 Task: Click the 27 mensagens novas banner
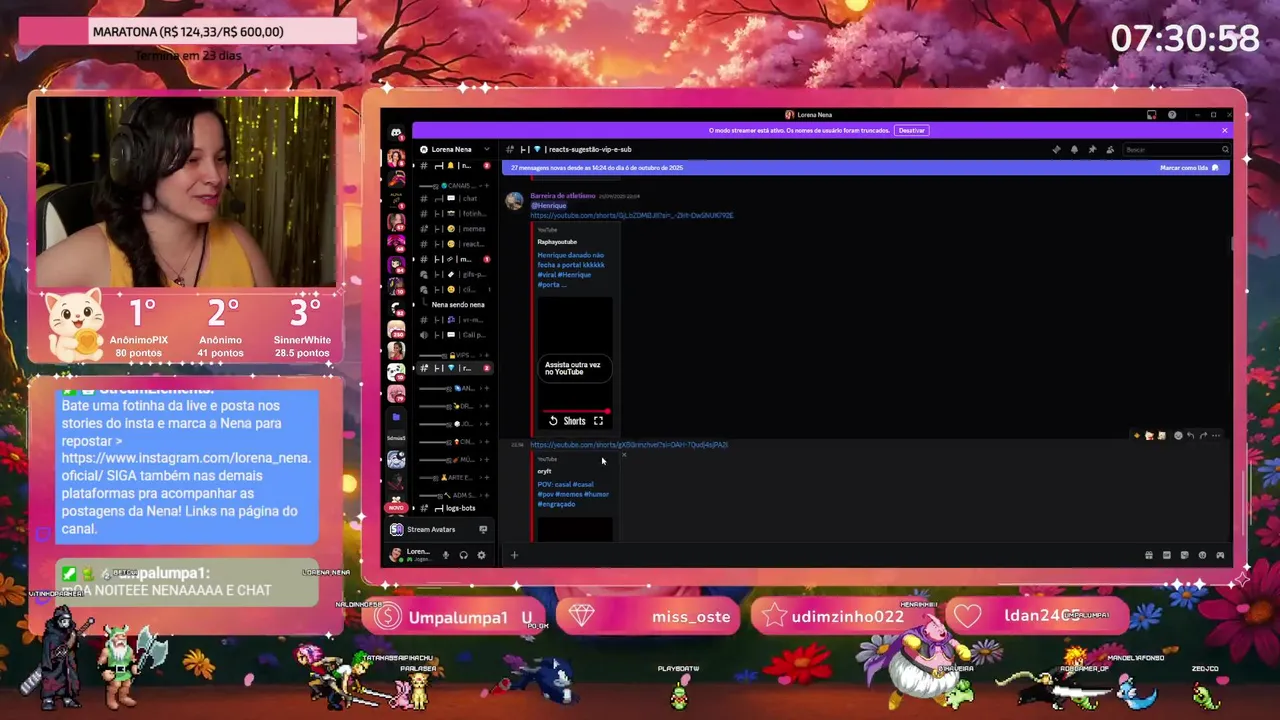(x=865, y=168)
